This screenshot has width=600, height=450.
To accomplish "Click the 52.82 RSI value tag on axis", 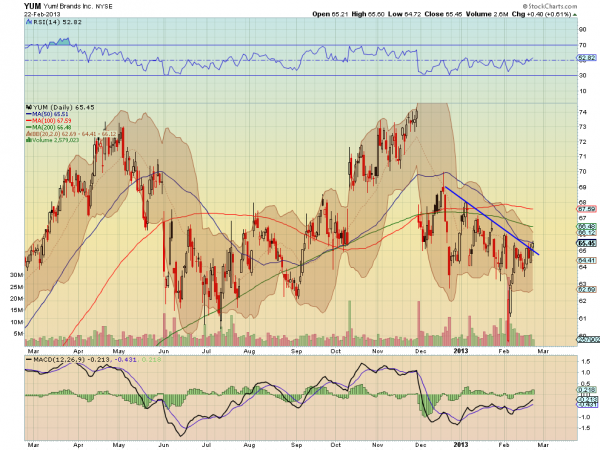I will (586, 58).
